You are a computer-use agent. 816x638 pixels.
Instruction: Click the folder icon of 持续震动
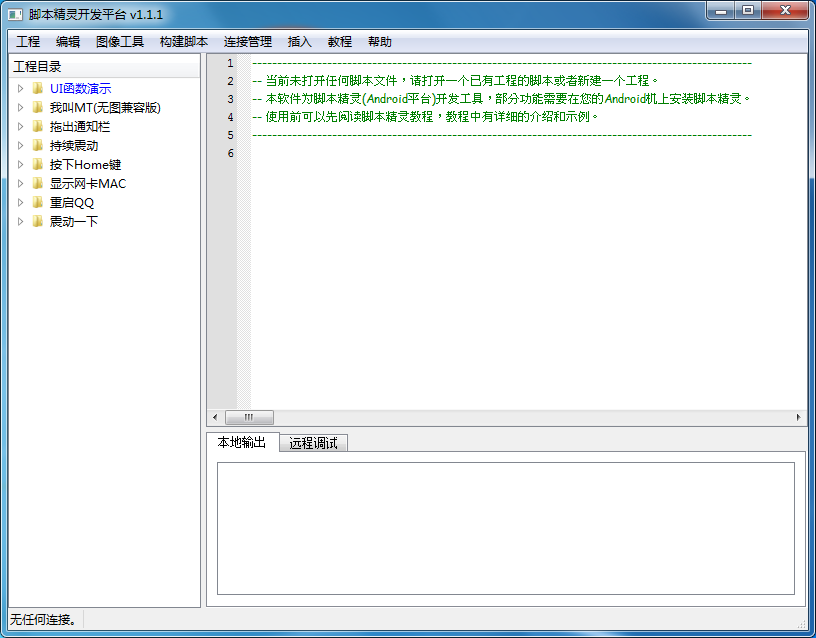tap(37, 146)
